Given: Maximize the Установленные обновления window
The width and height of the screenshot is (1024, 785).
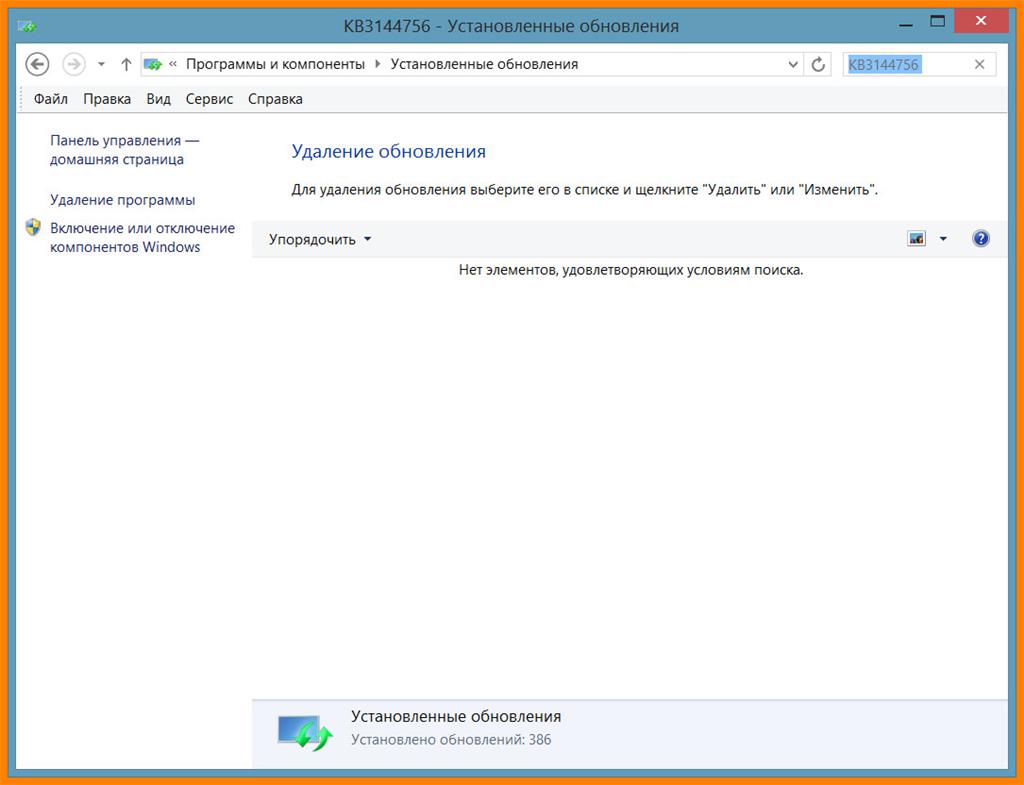Looking at the screenshot, I should [x=937, y=22].
